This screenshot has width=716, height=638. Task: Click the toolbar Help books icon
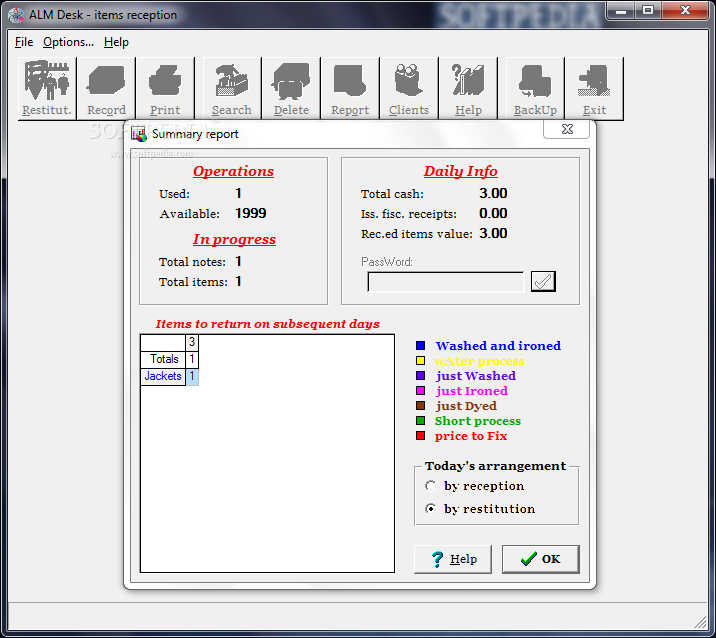click(x=468, y=89)
